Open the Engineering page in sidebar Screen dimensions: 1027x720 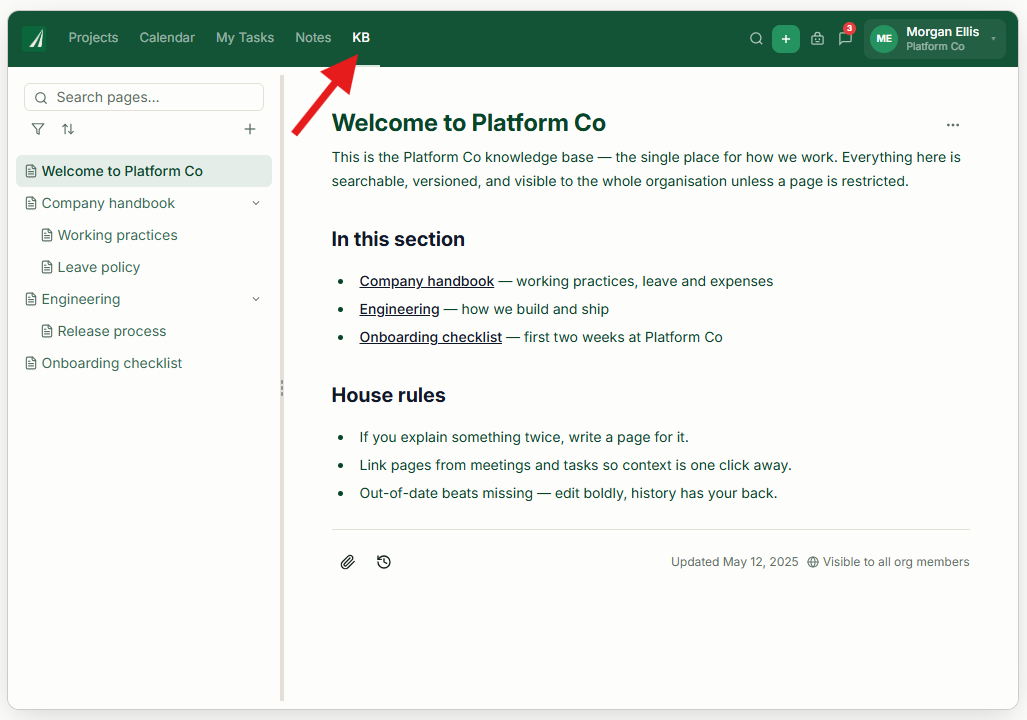pos(143,299)
